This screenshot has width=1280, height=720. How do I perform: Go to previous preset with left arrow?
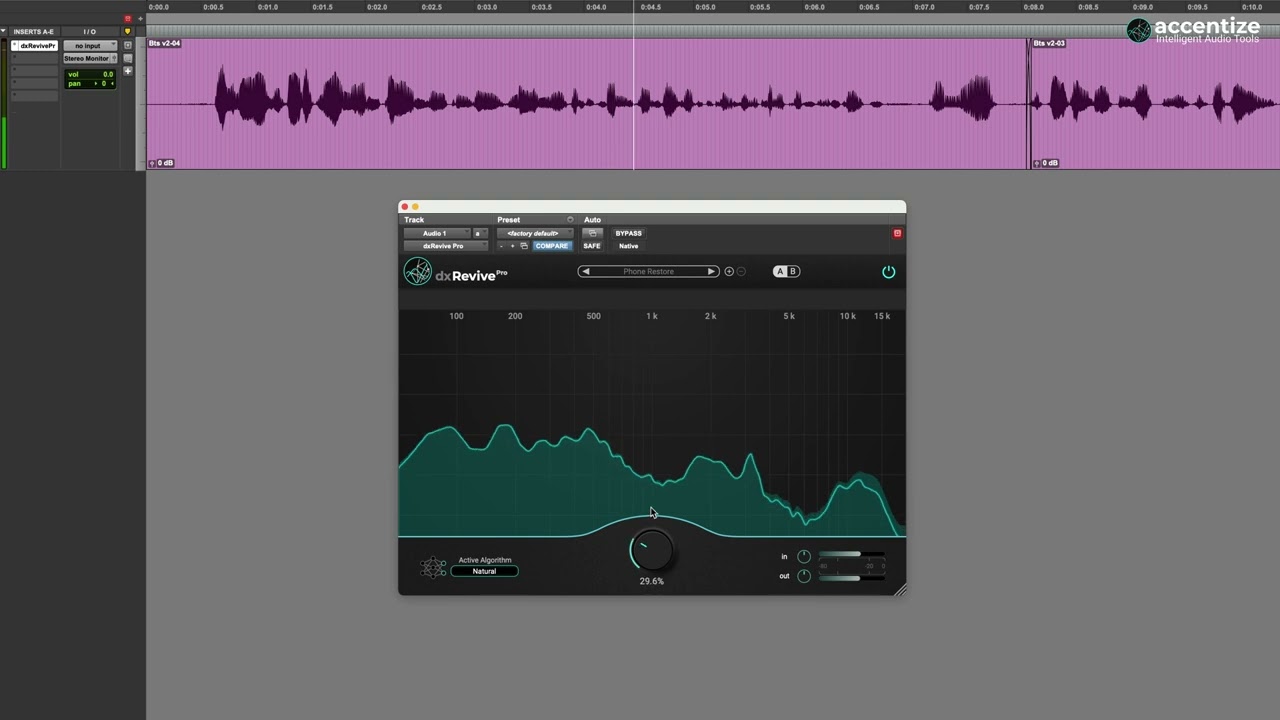click(x=586, y=271)
